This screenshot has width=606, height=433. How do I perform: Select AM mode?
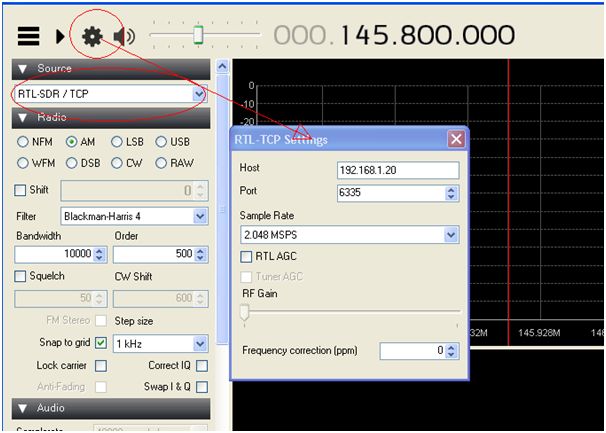click(x=71, y=142)
